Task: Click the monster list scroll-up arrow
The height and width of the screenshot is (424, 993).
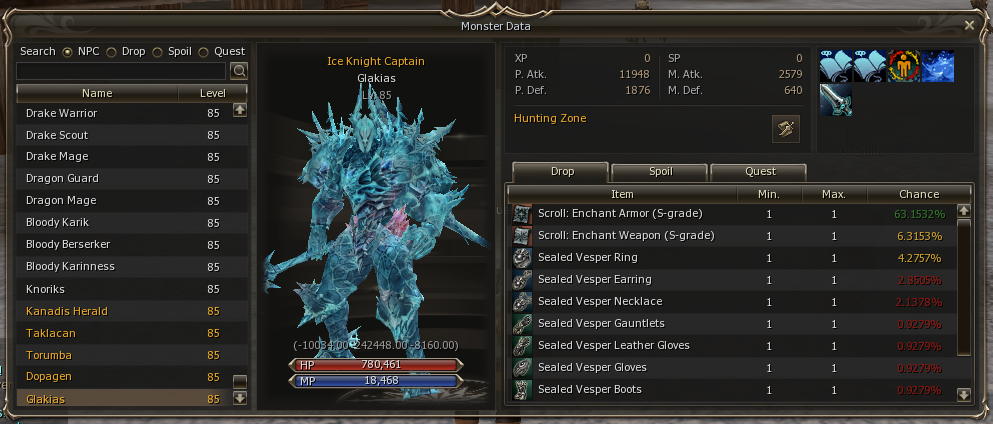Action: pos(240,110)
